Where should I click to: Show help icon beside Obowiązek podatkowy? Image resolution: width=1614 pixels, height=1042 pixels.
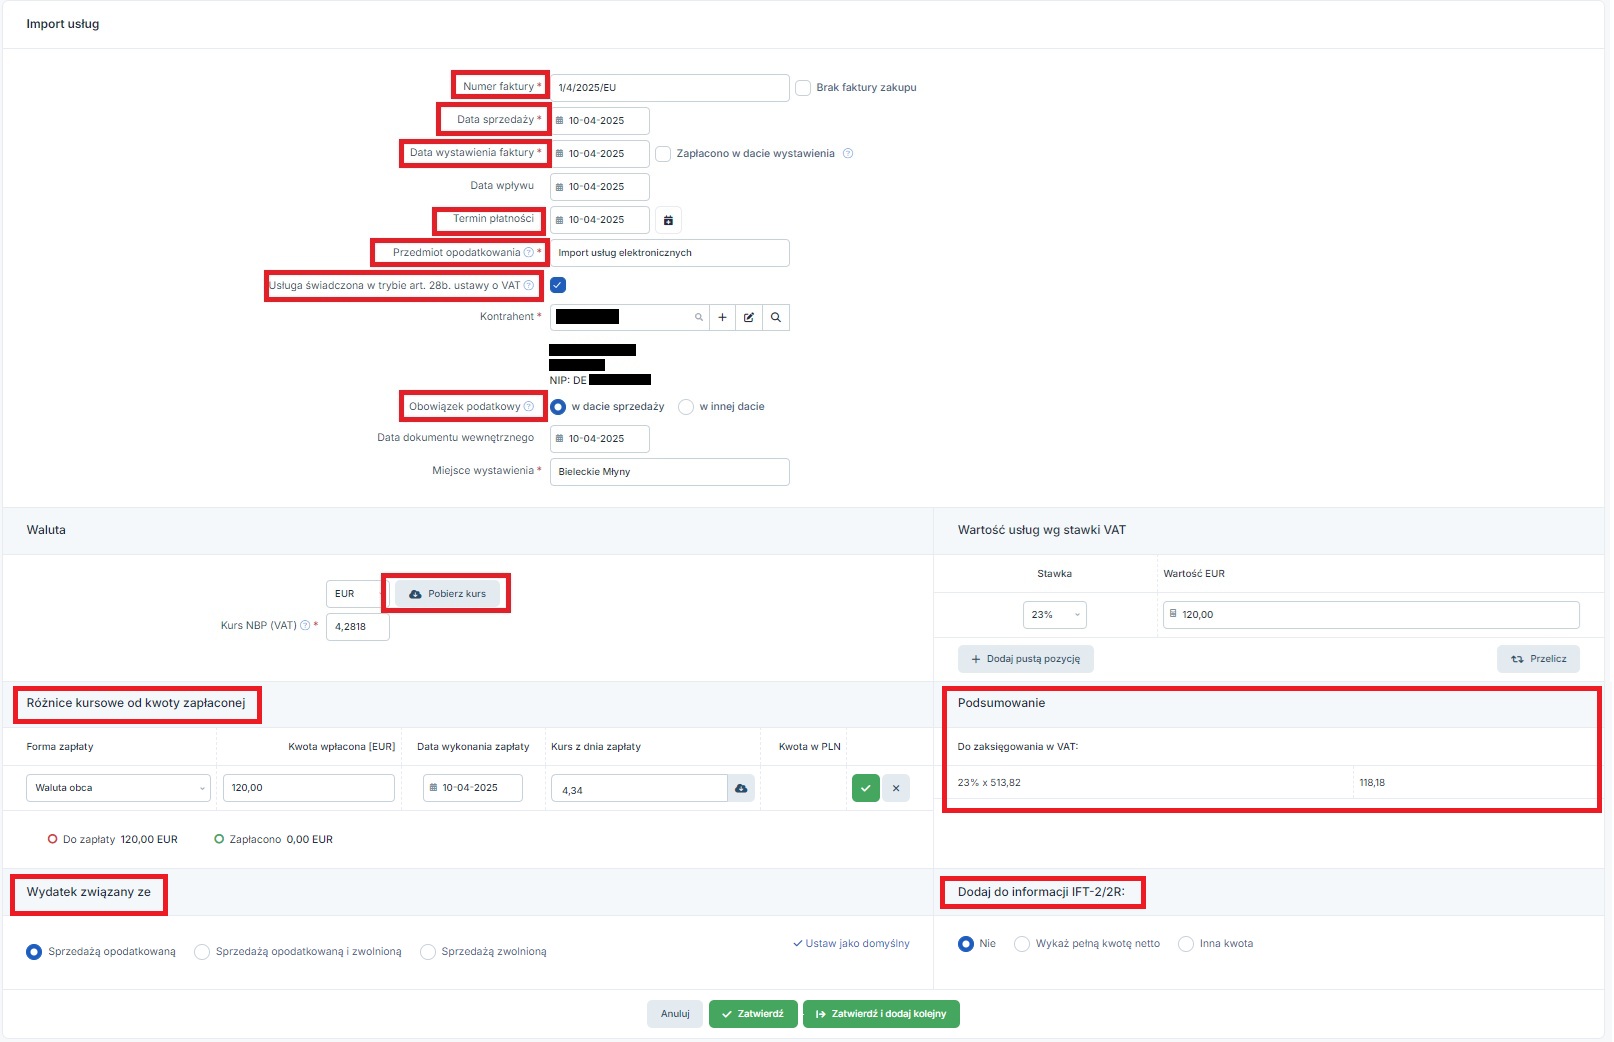(x=529, y=406)
